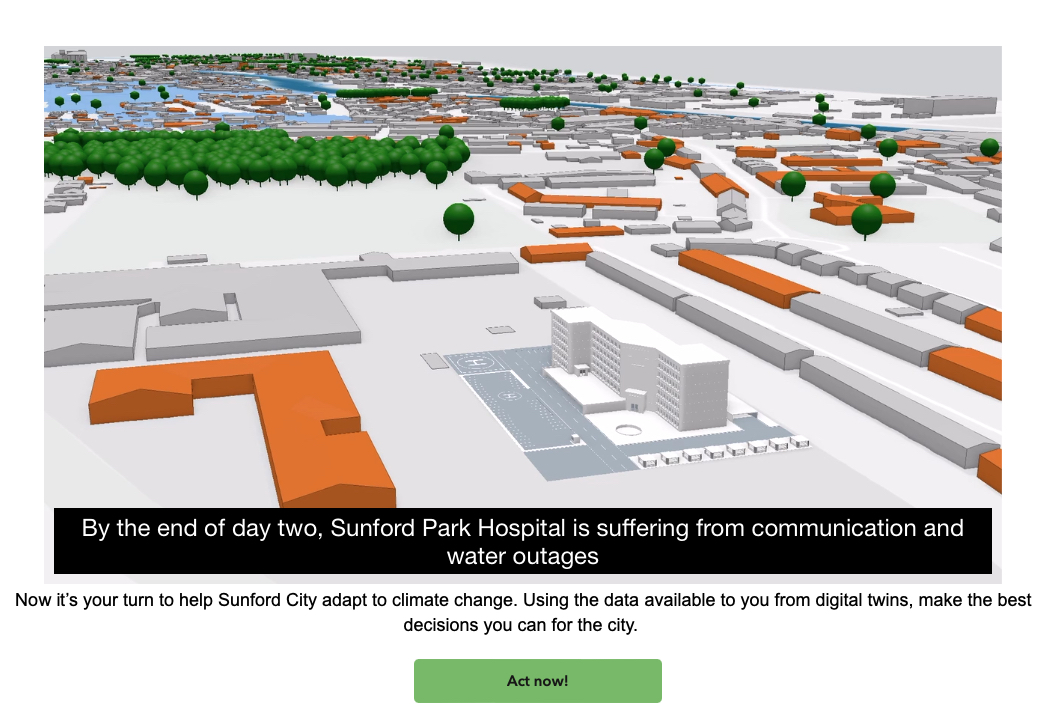
Task: Click the lower helipad H marking
Action: (x=511, y=395)
